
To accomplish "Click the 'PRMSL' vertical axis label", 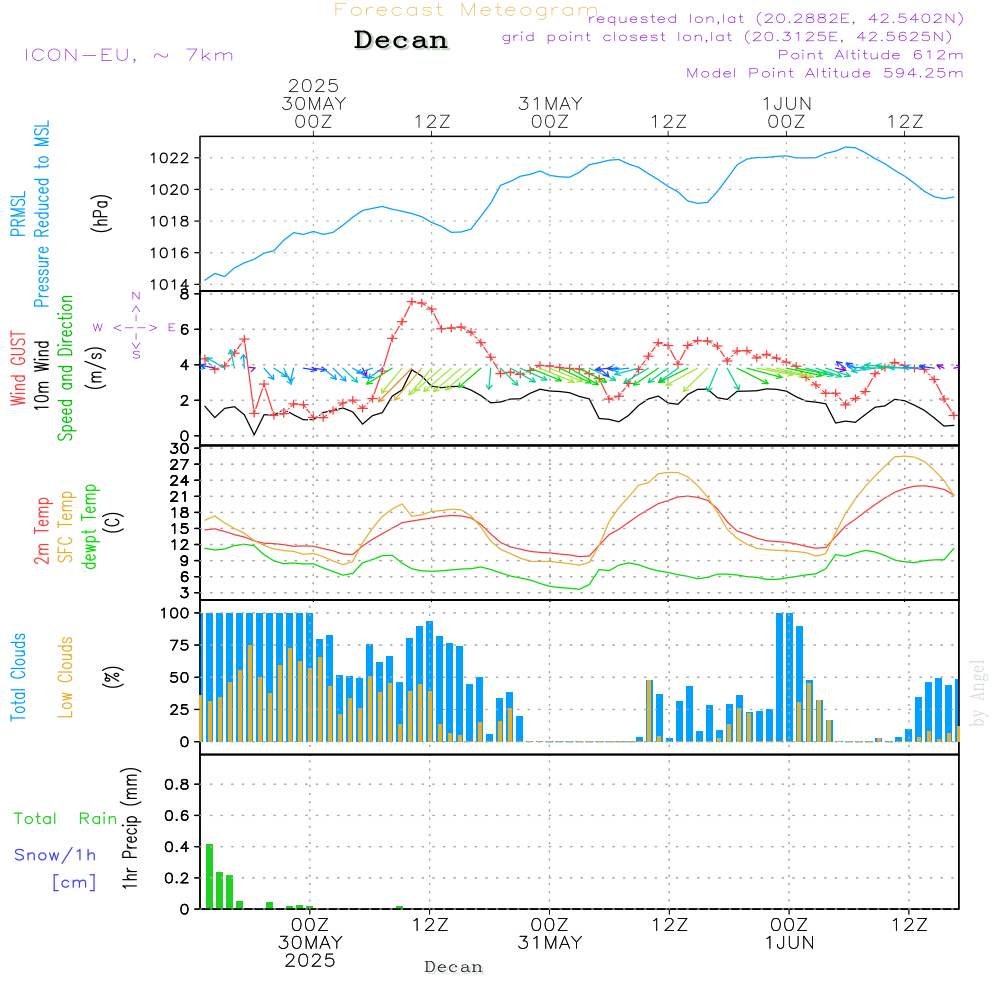I will [x=18, y=214].
